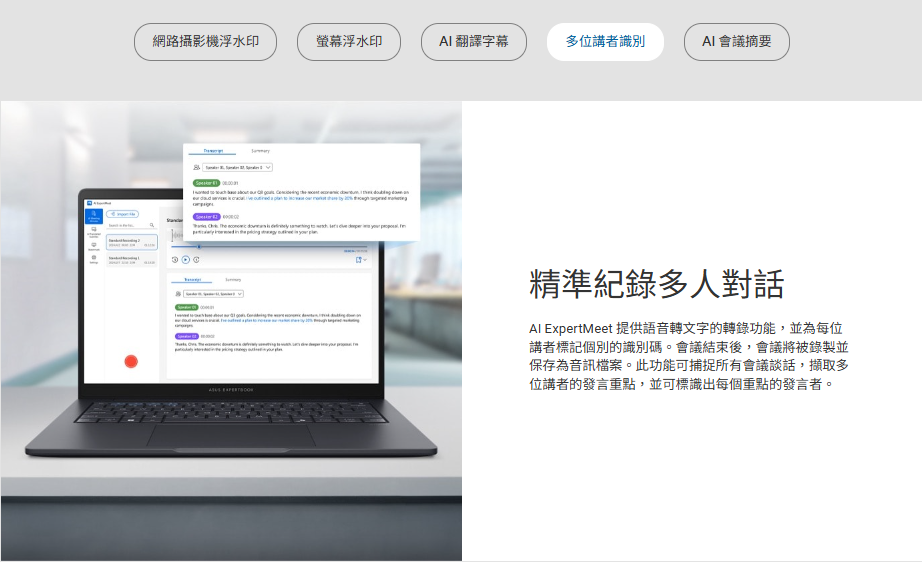Screen dimensions: 922x562
Task: Select the Standard Recording 2 item
Action: 132,242
